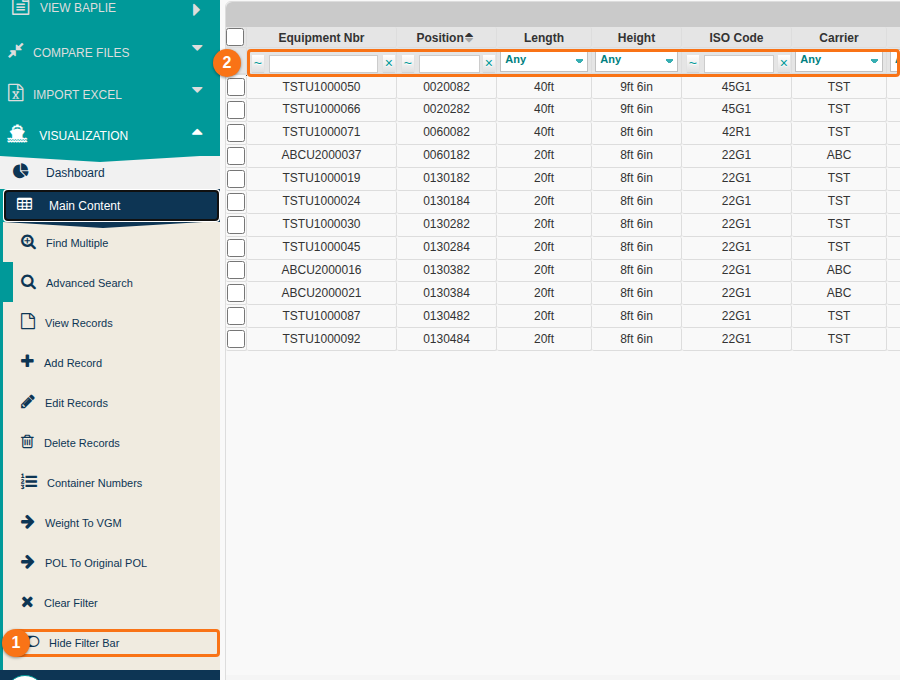Click the Position cell 0130482
Image resolution: width=900 pixels, height=680 pixels.
click(x=447, y=316)
